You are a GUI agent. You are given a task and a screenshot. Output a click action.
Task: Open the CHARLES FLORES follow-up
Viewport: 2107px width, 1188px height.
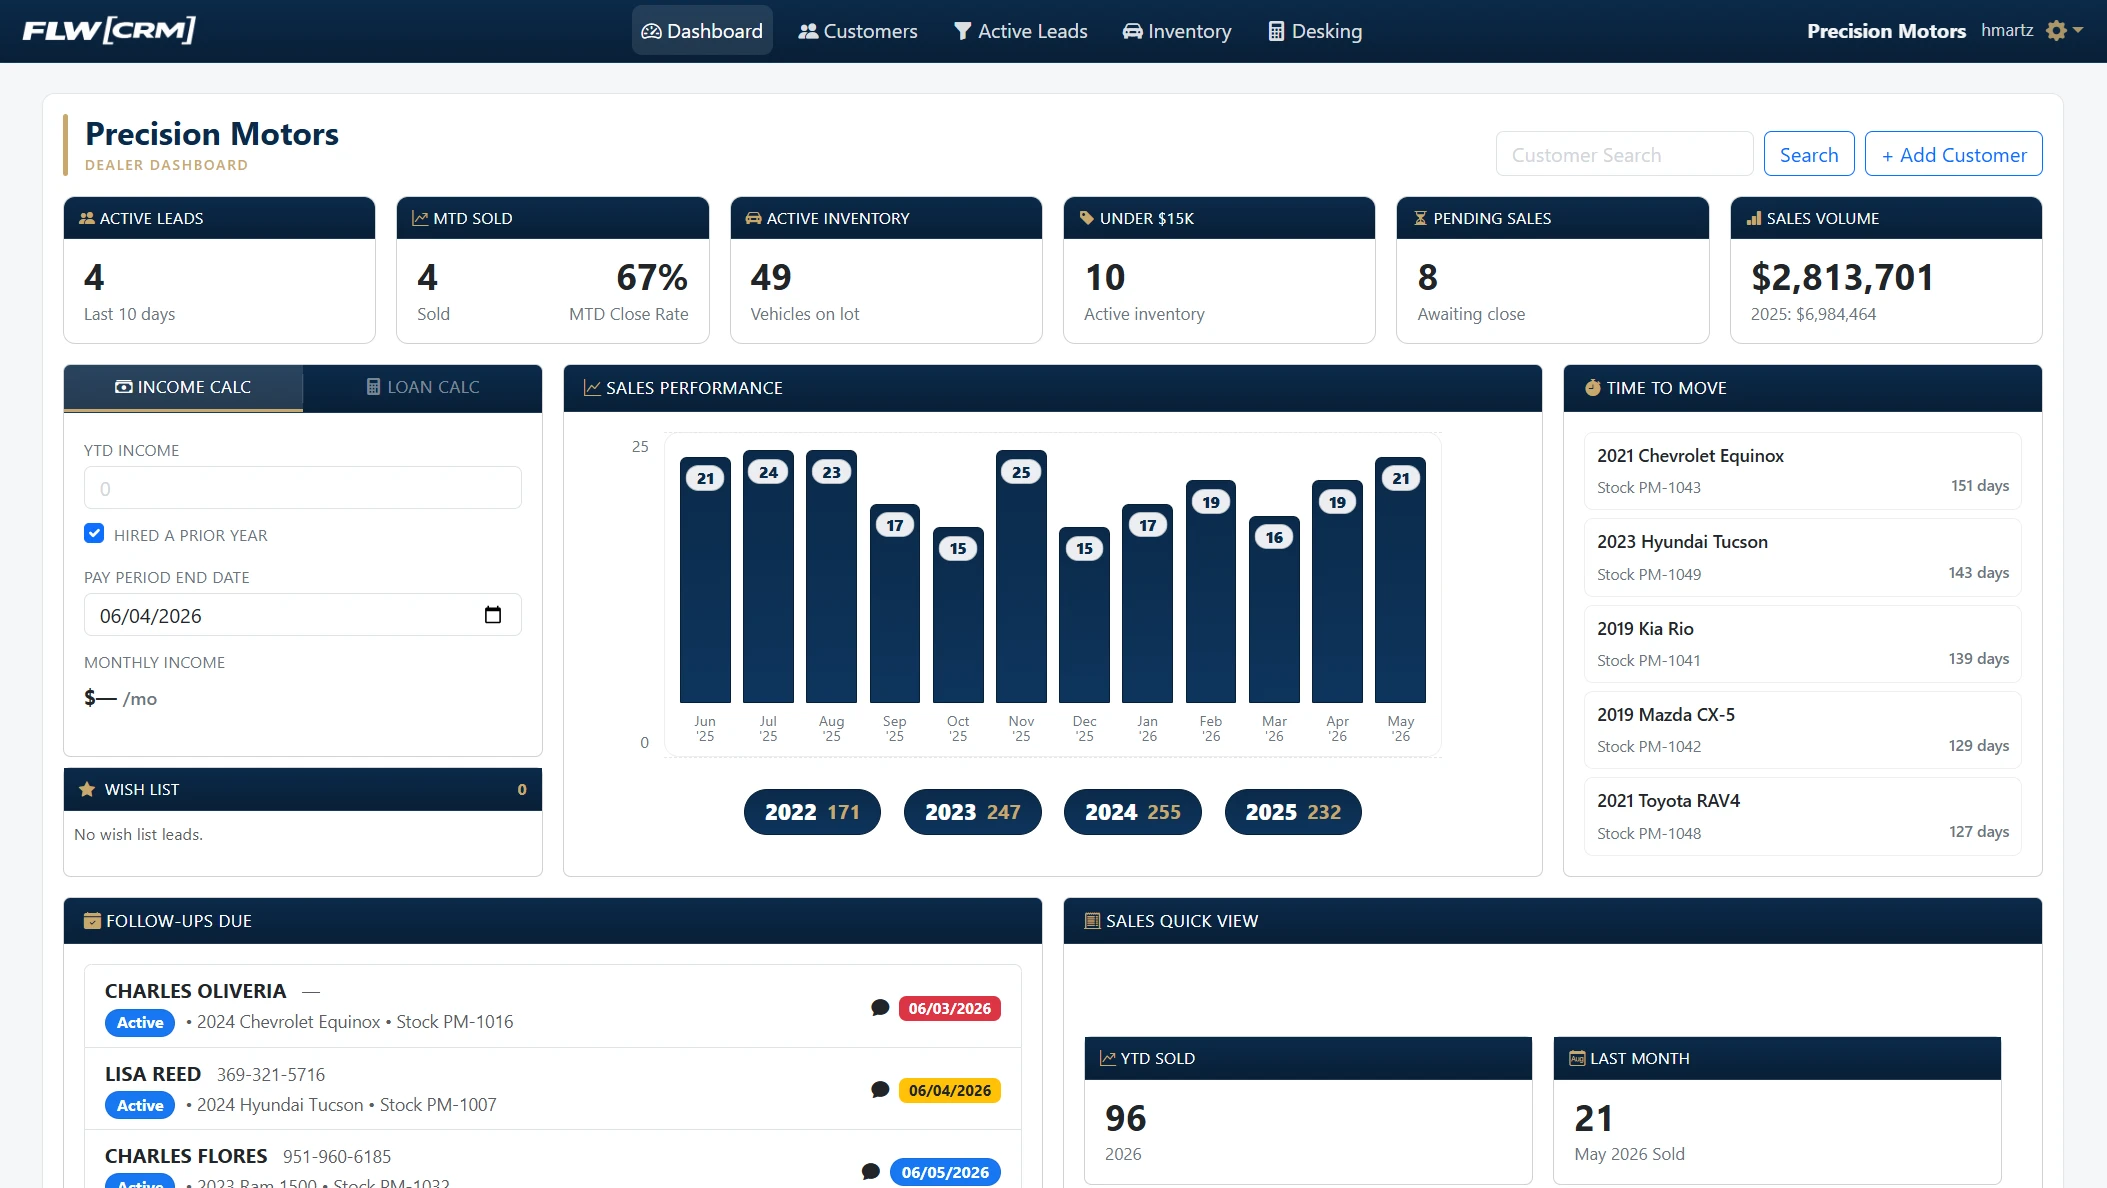[552, 1160]
